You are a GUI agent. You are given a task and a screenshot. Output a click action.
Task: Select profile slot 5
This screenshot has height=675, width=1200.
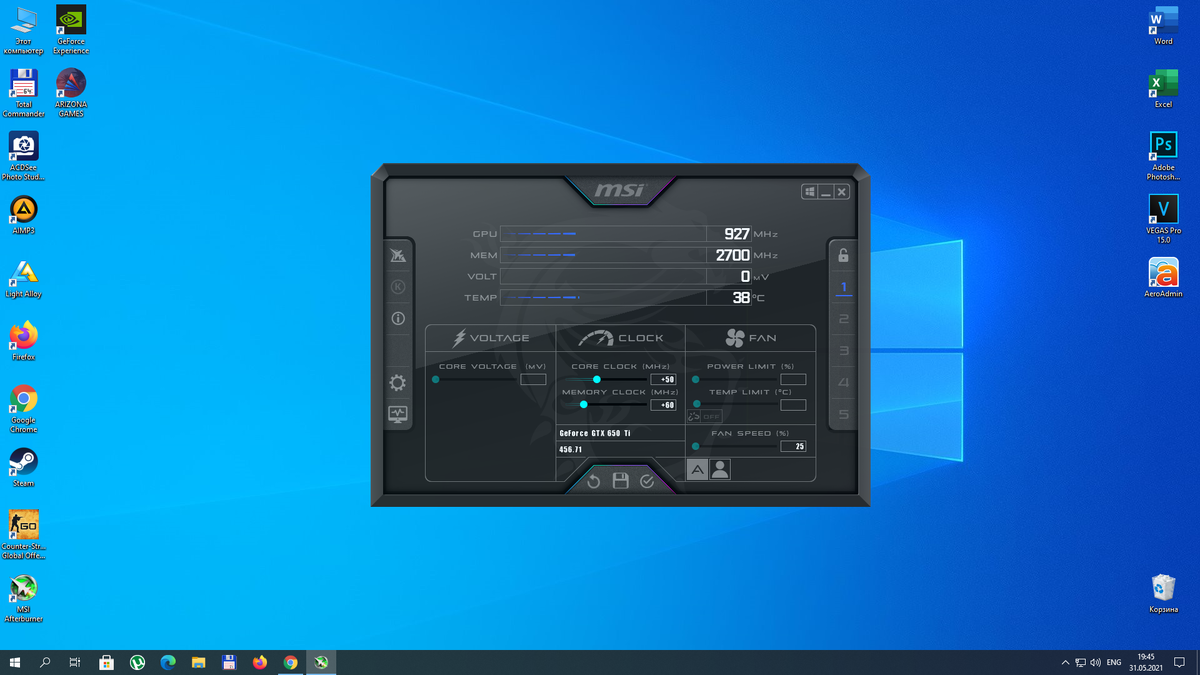coord(843,414)
